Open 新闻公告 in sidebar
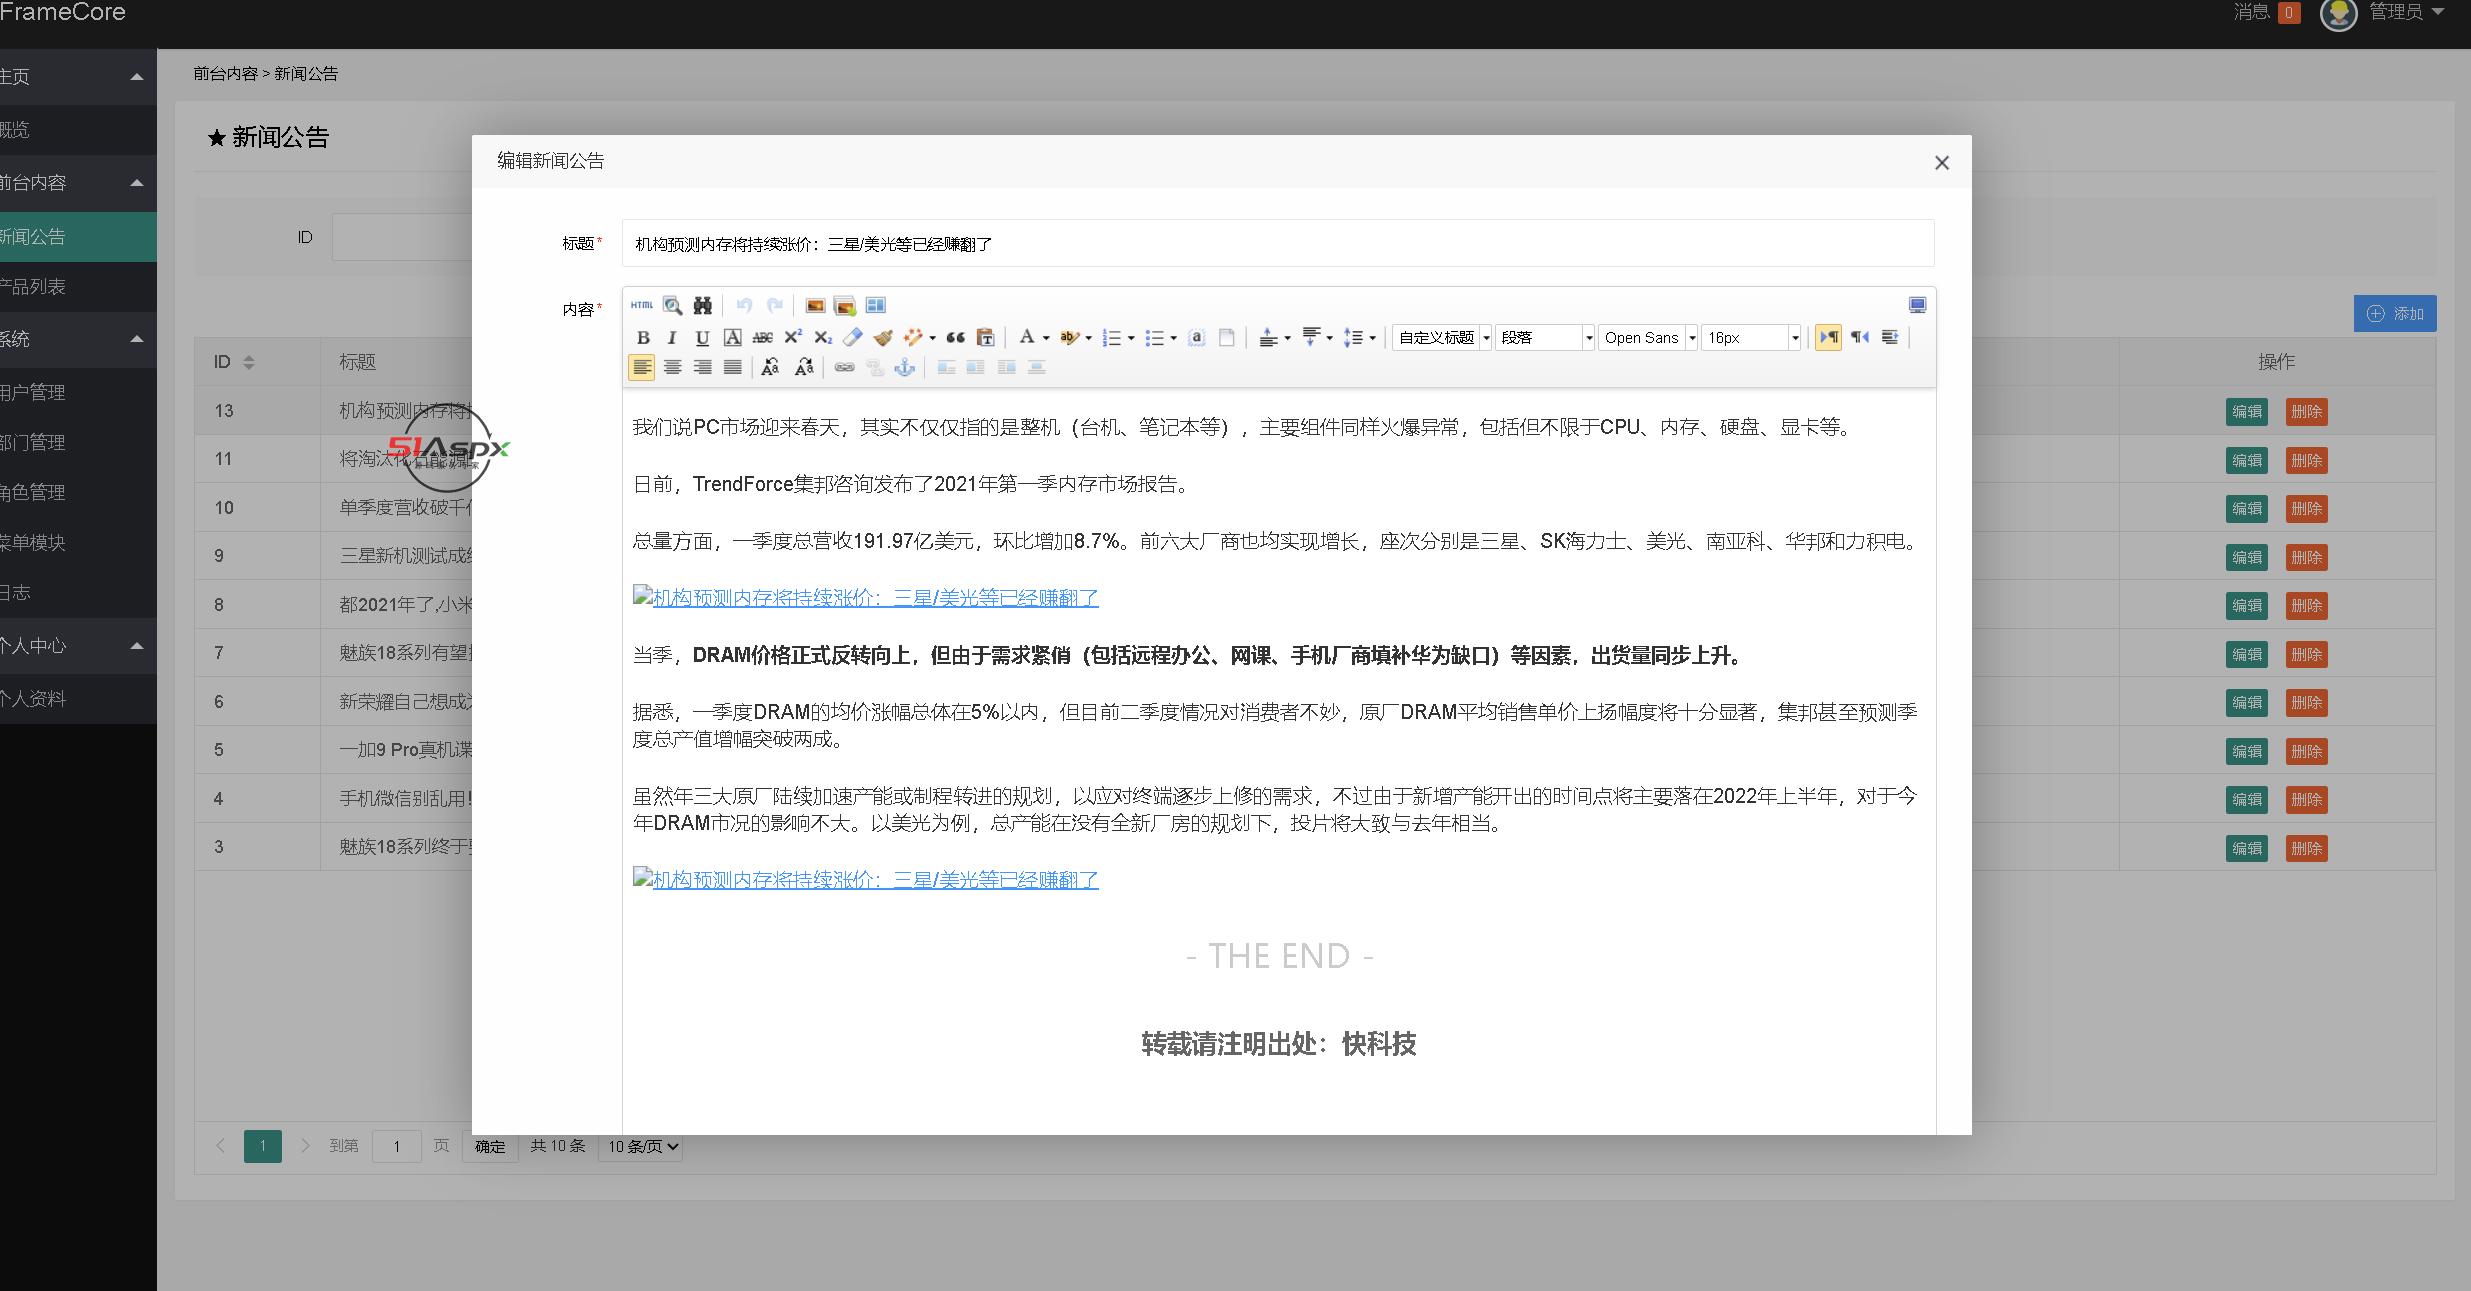 tap(78, 237)
